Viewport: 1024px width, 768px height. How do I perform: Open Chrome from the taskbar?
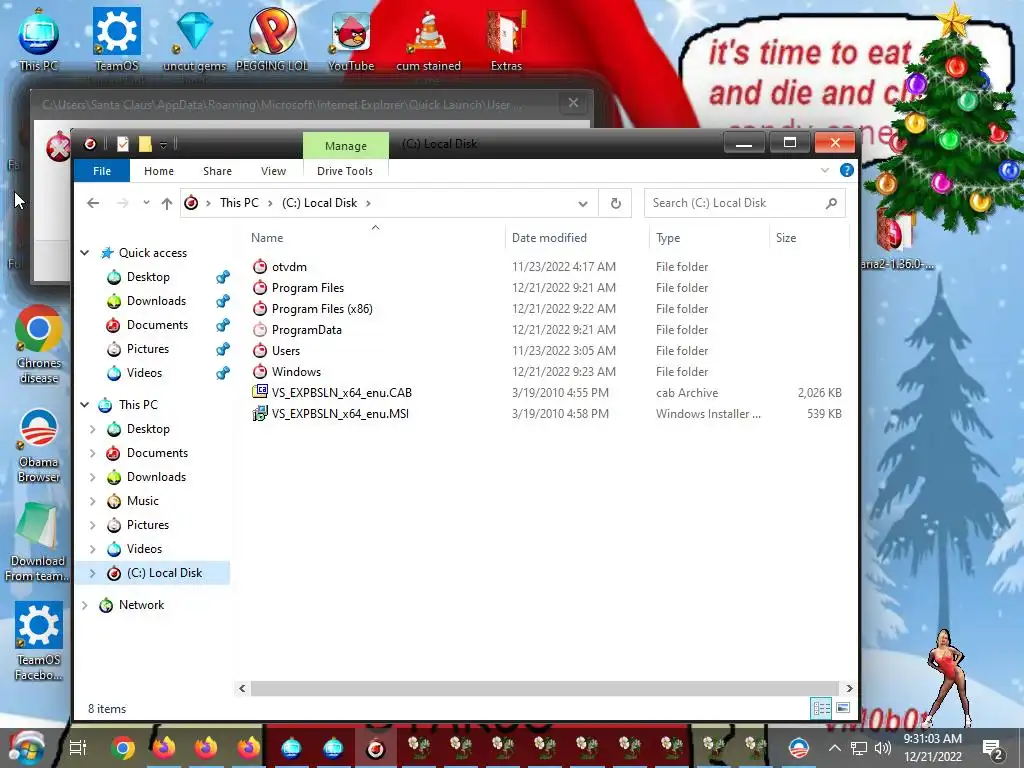(122, 748)
